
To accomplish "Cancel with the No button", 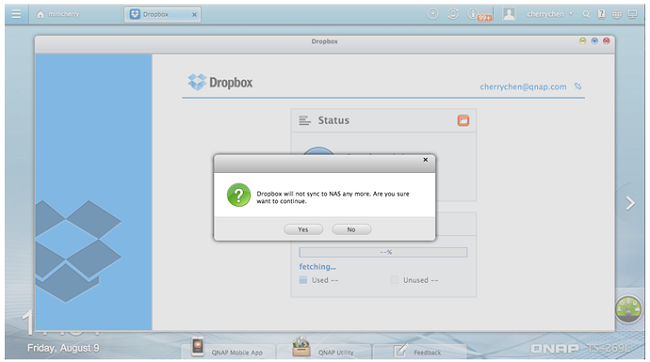I will (x=351, y=229).
